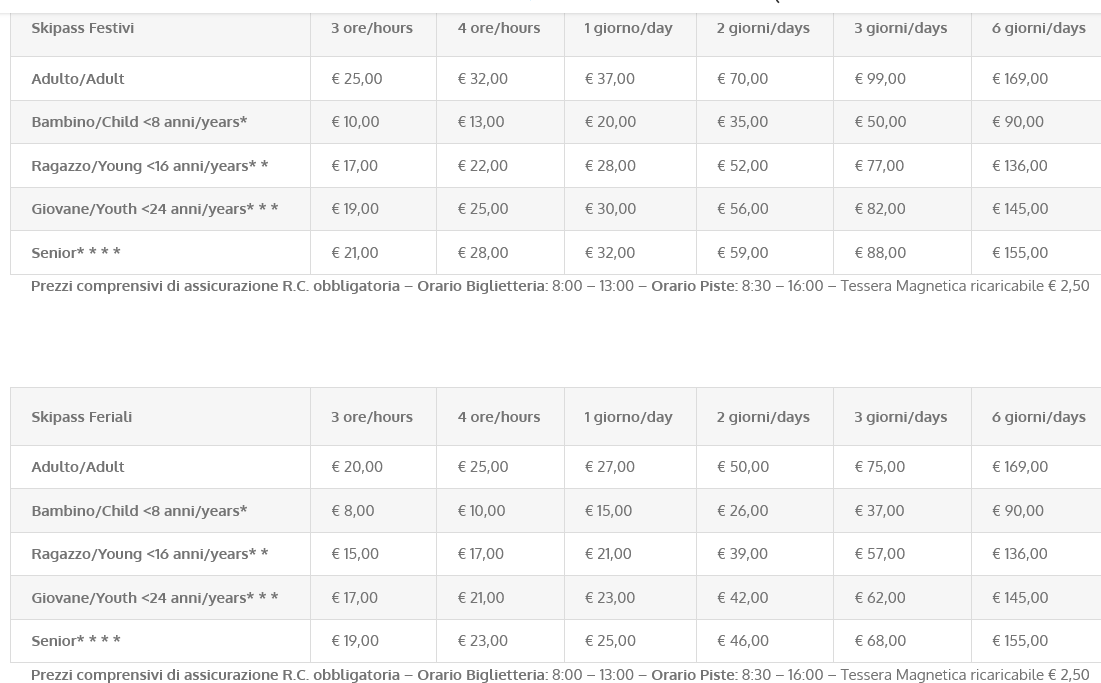Image resolution: width=1101 pixels, height=683 pixels.
Task: Click the Skipass Festivi table header
Action: [x=83, y=28]
